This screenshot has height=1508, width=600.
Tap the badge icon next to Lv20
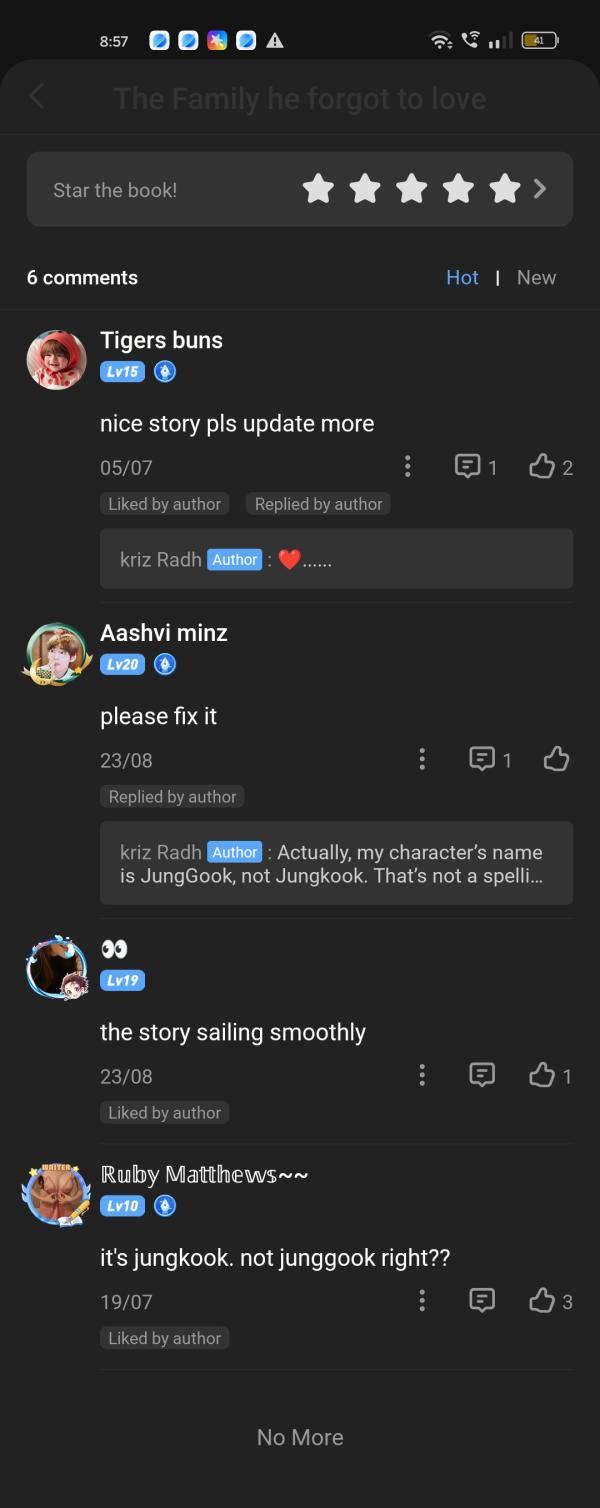tap(165, 664)
